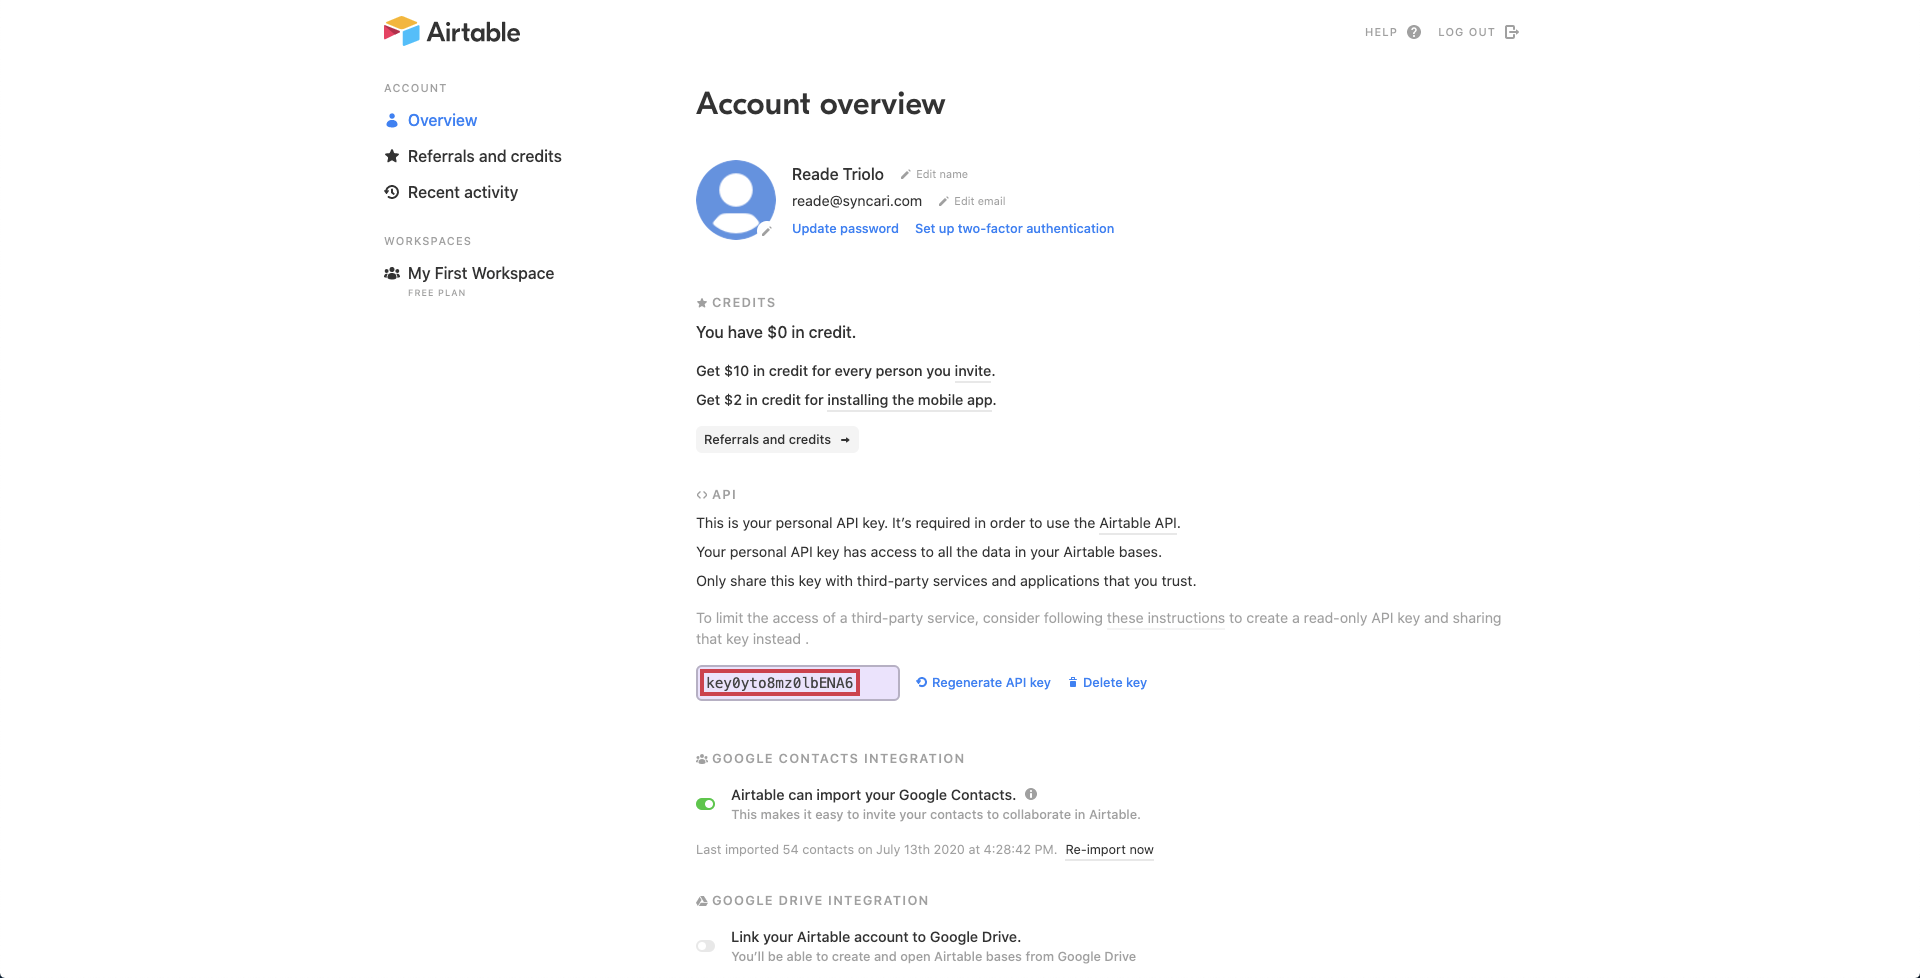Click the Log Out exit icon
1920x978 pixels.
click(x=1512, y=32)
